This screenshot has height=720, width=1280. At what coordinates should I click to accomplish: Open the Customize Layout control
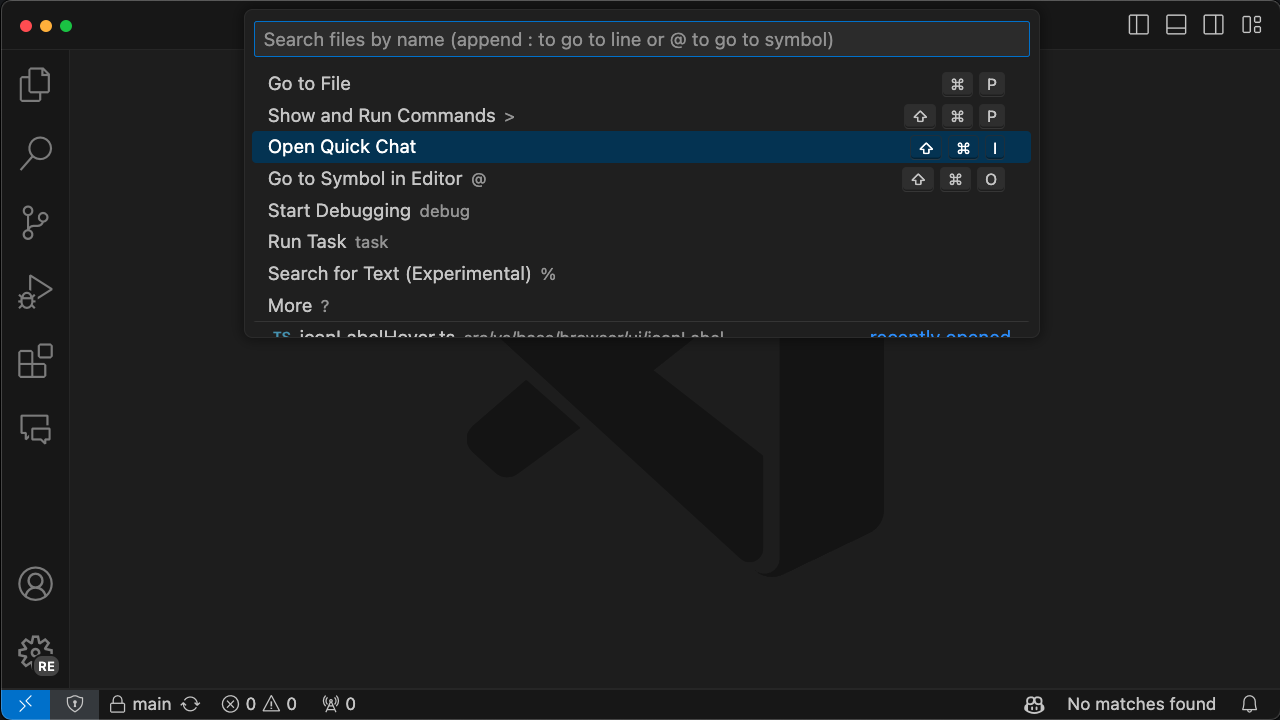tap(1251, 25)
